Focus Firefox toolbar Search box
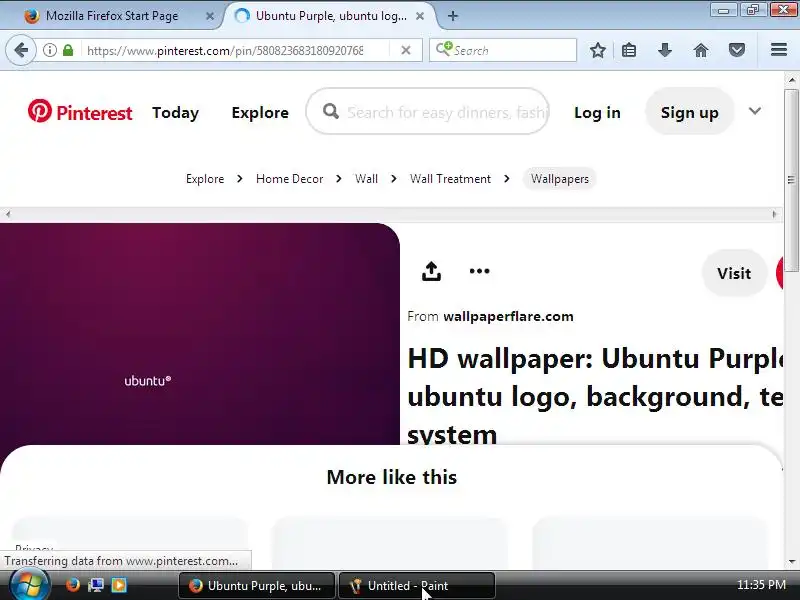 tap(503, 50)
